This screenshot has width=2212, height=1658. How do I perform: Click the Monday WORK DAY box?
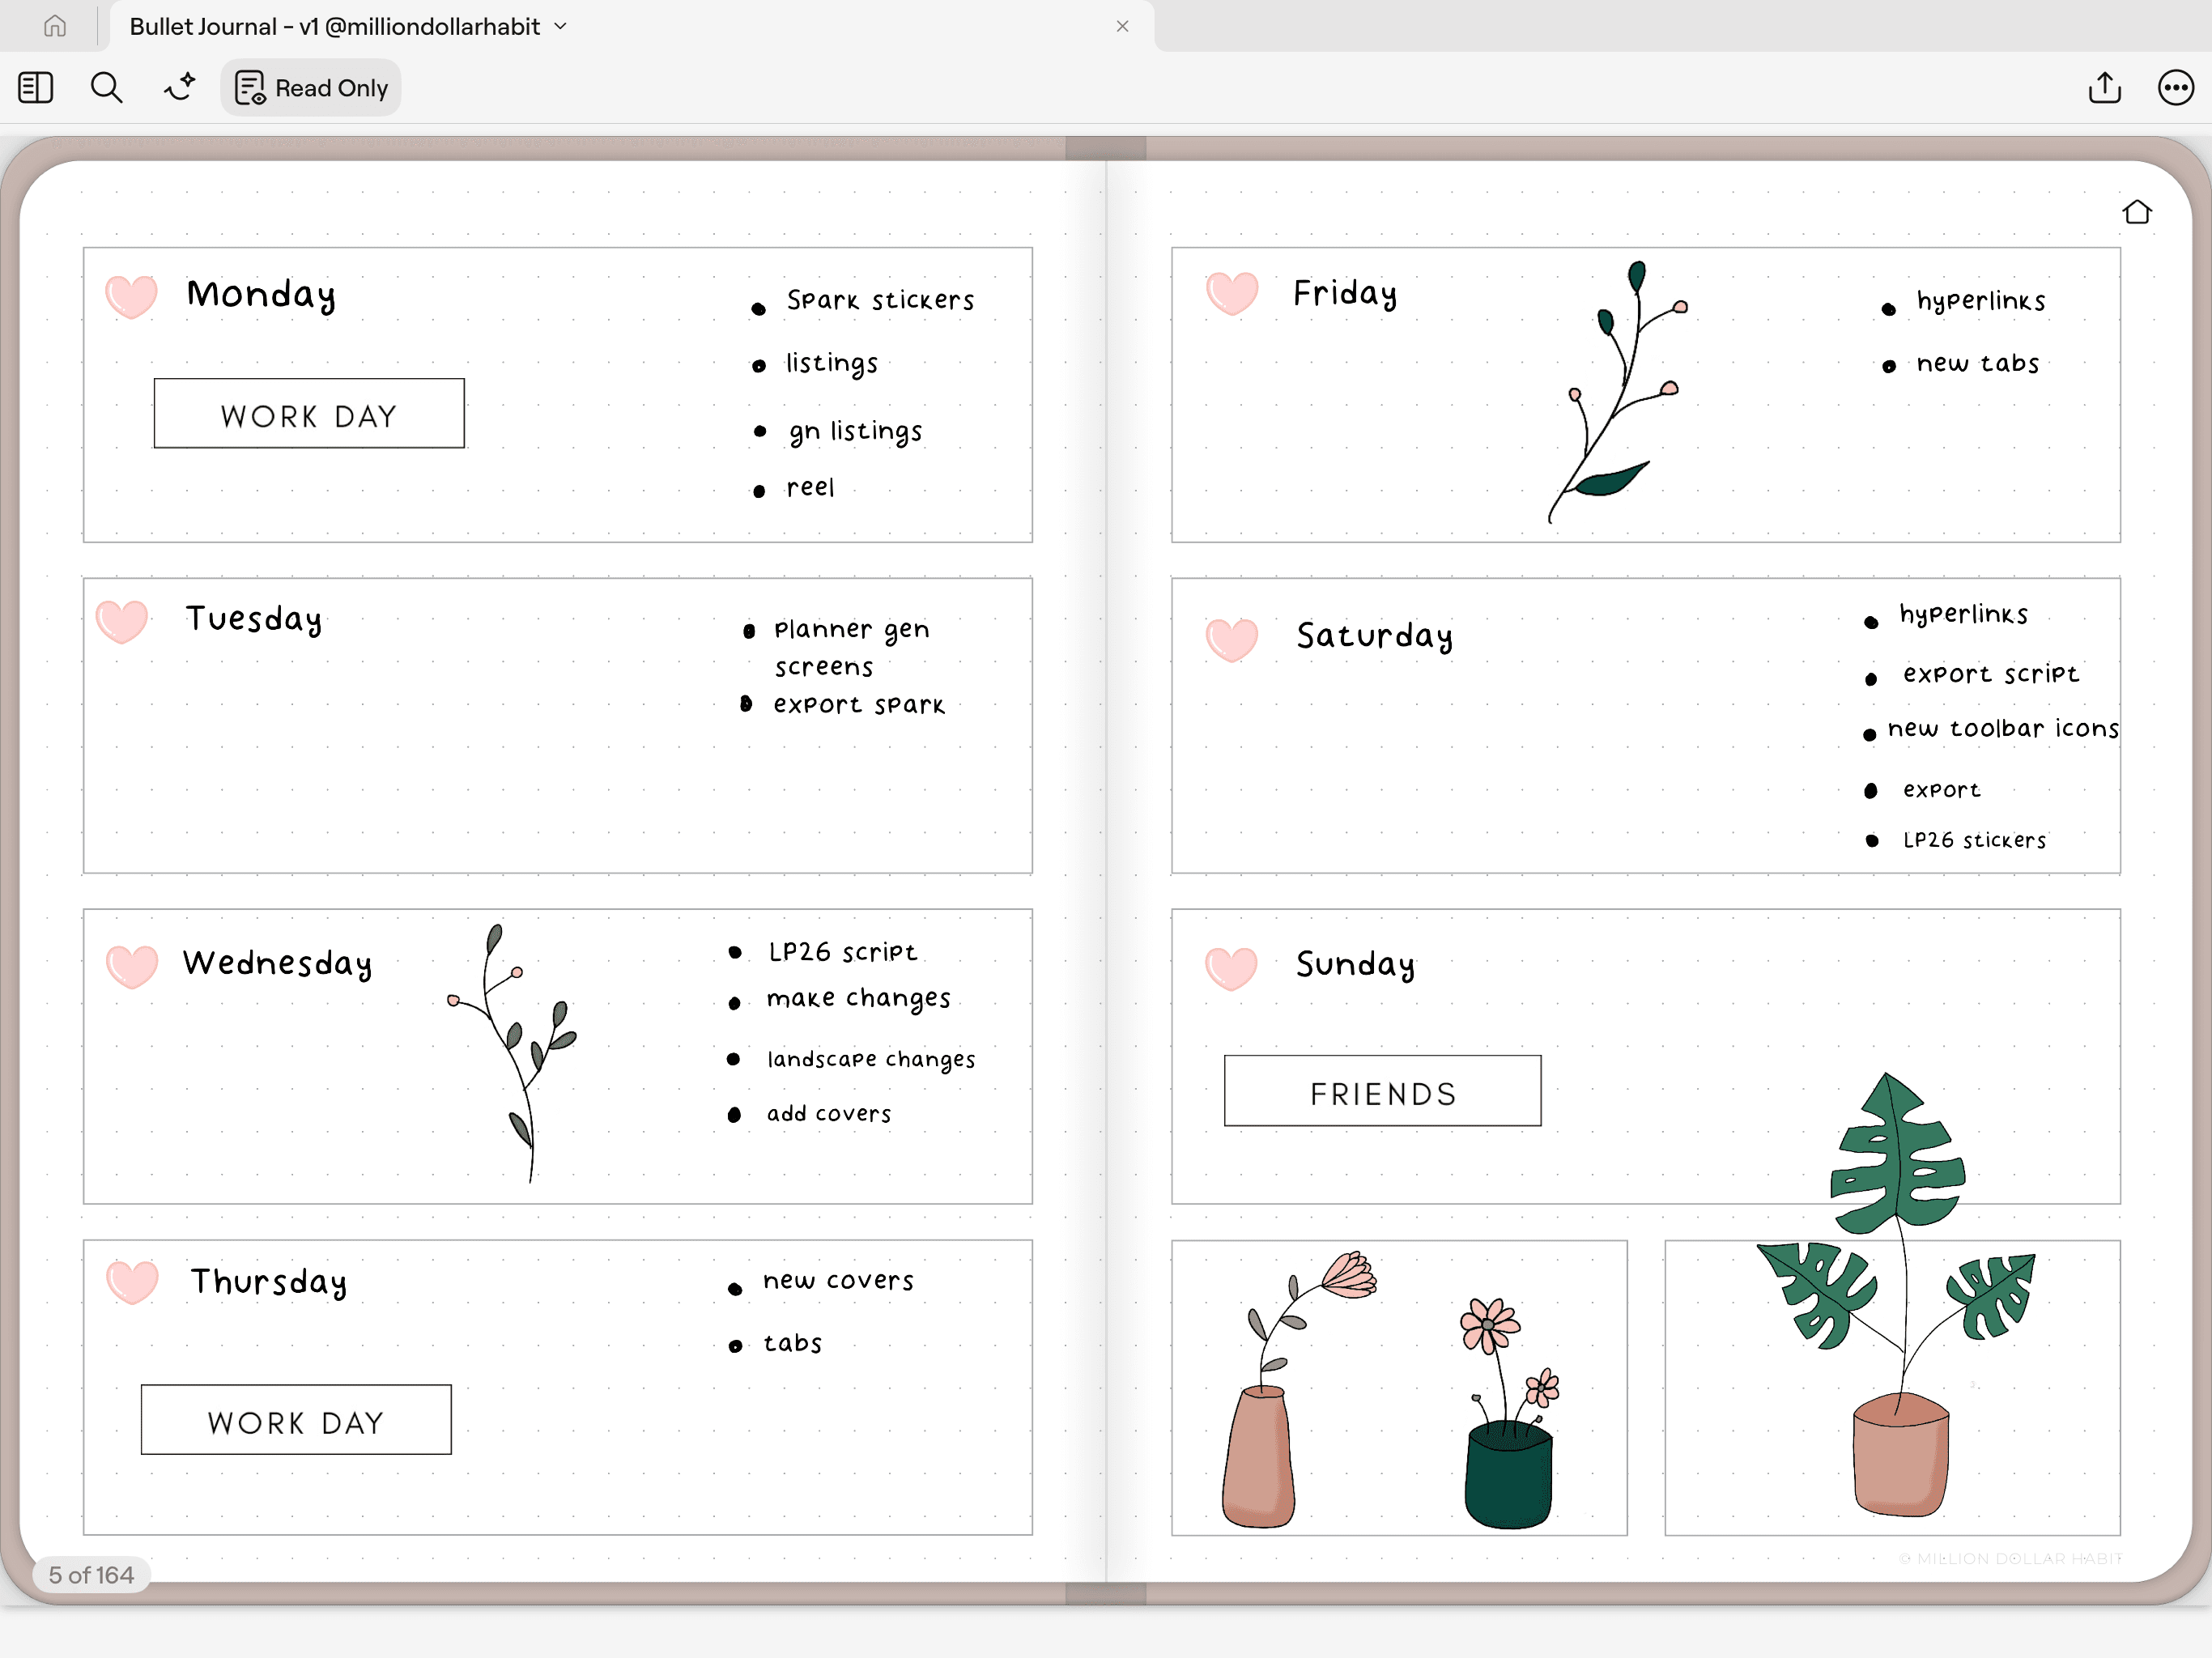pos(309,414)
